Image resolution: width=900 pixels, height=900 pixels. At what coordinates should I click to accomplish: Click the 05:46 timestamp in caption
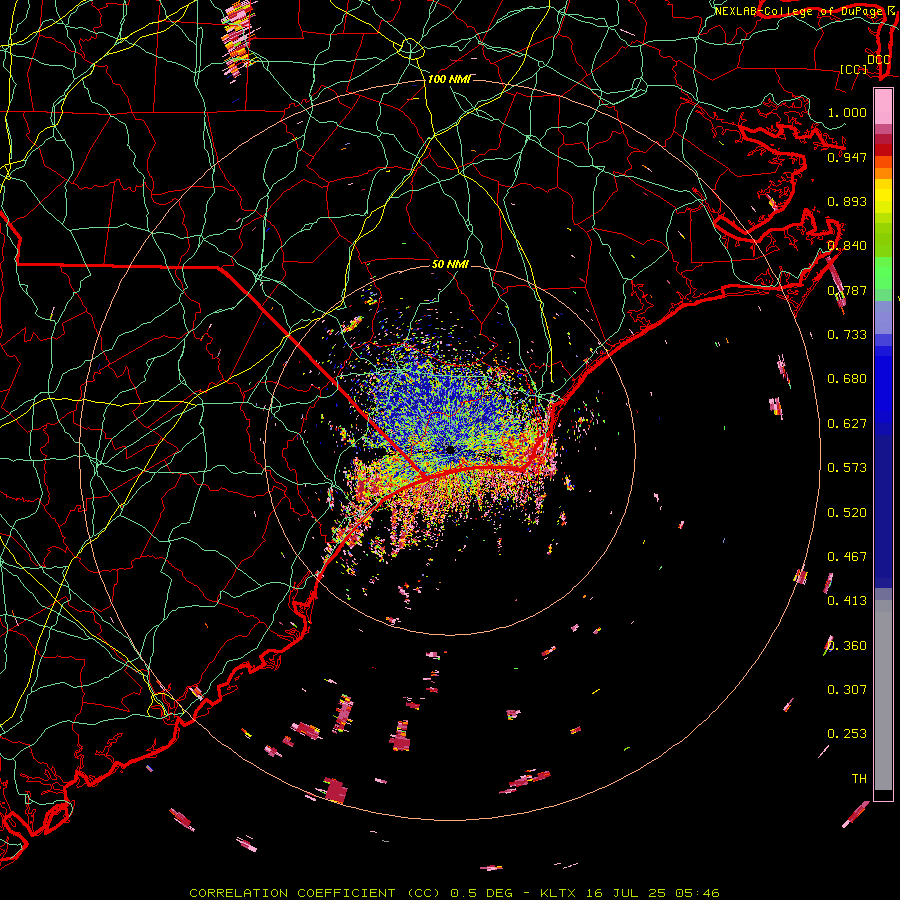[x=696, y=893]
